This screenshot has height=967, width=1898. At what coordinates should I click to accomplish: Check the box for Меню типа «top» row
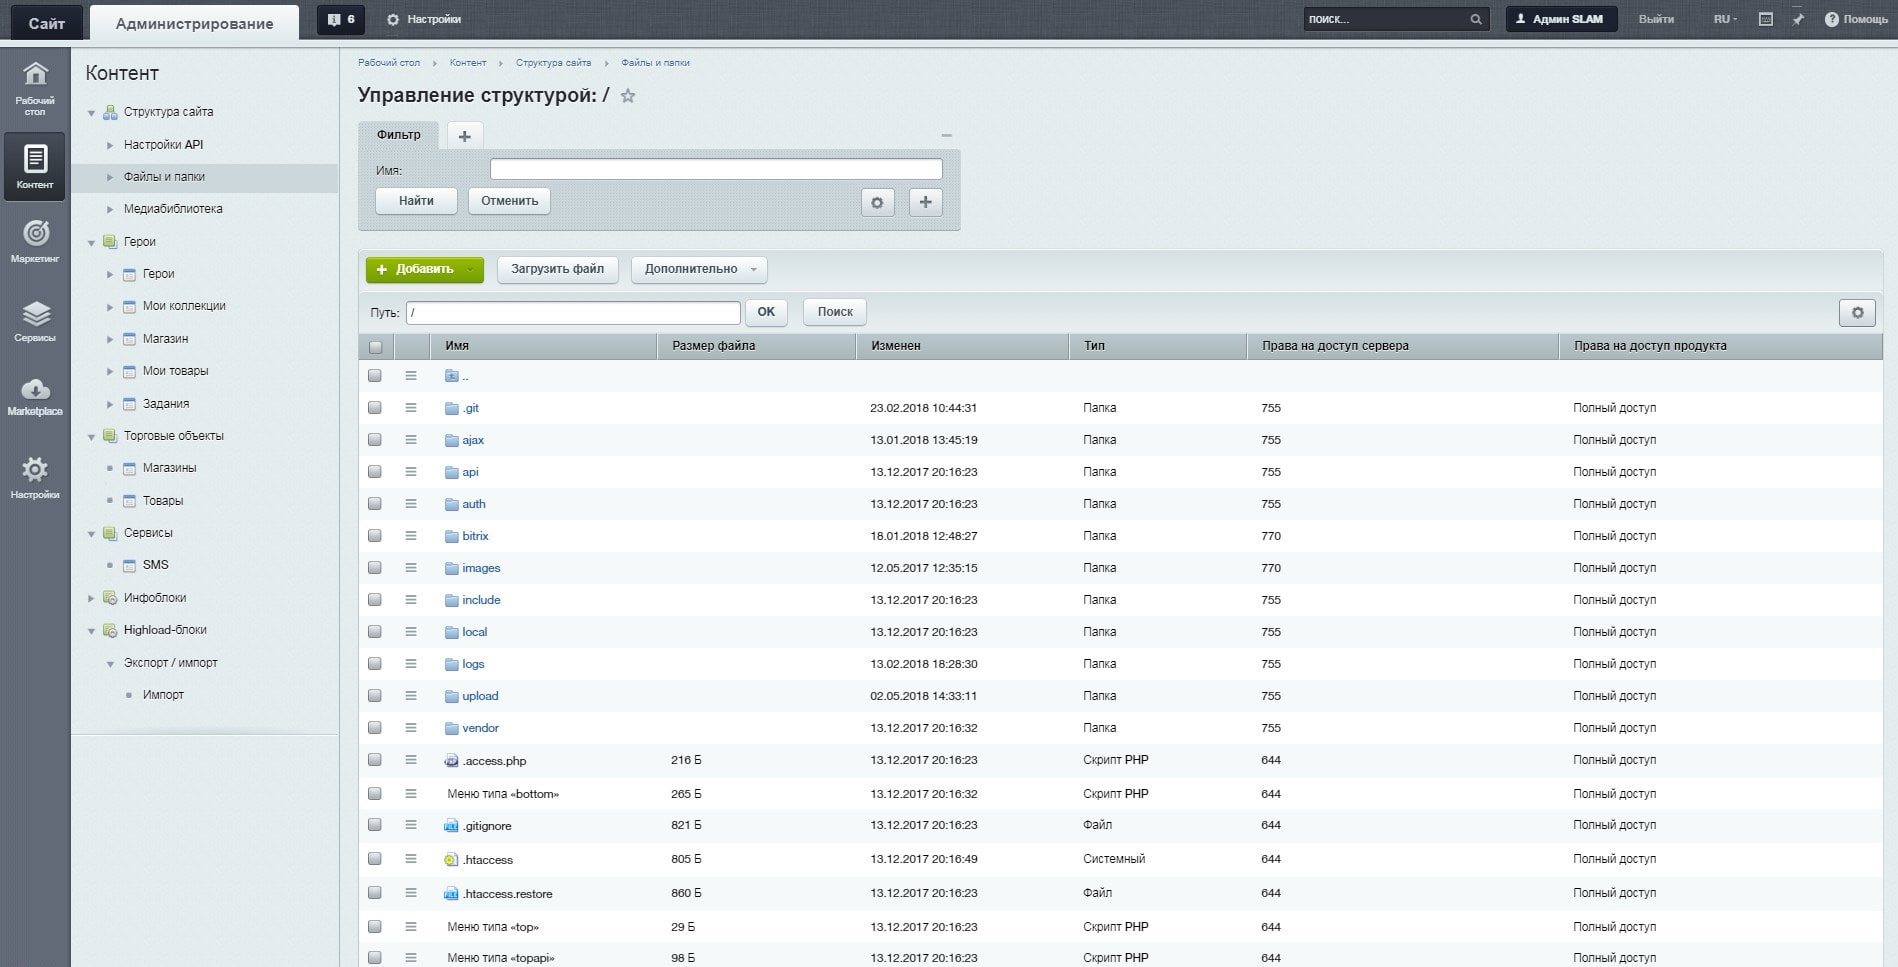coord(375,927)
